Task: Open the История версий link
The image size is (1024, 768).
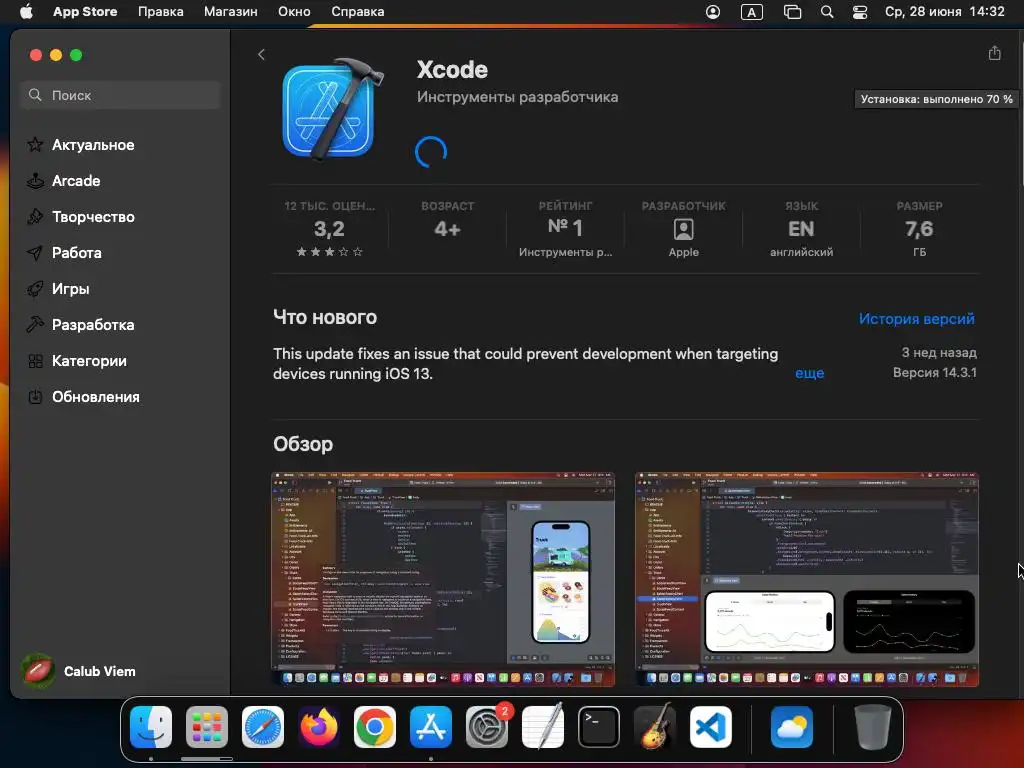Action: click(916, 319)
